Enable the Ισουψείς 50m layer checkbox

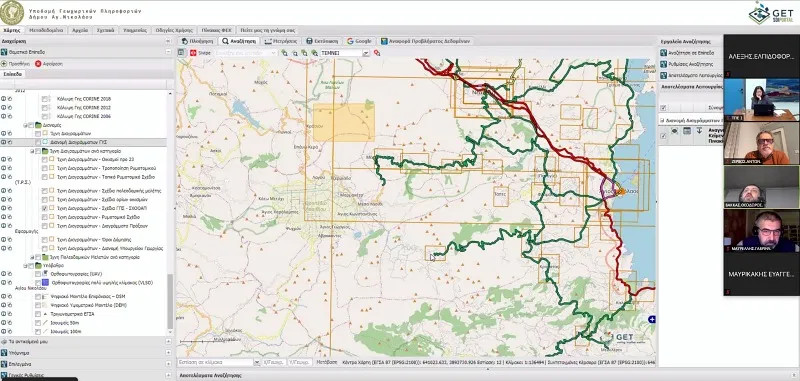[38, 323]
